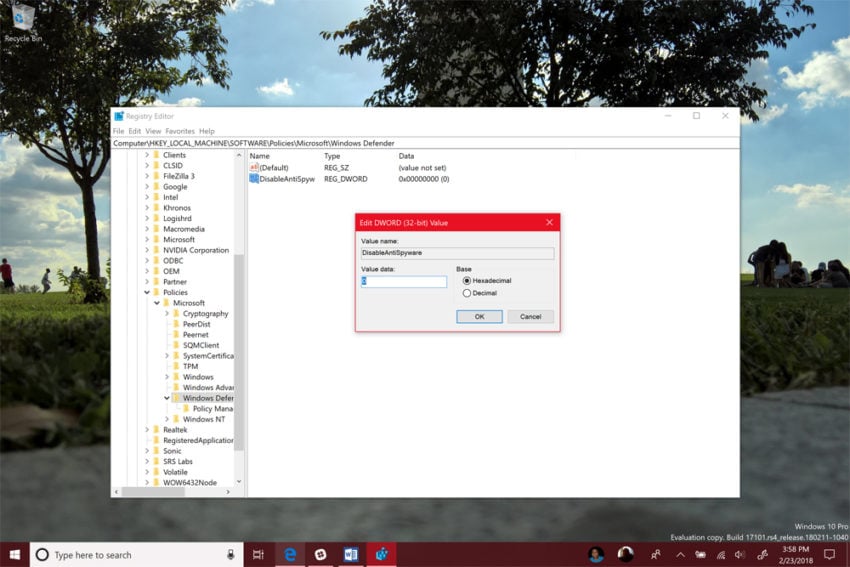Click the volume speaker tray icon
Image resolution: width=850 pixels, height=567 pixels.
coord(740,555)
